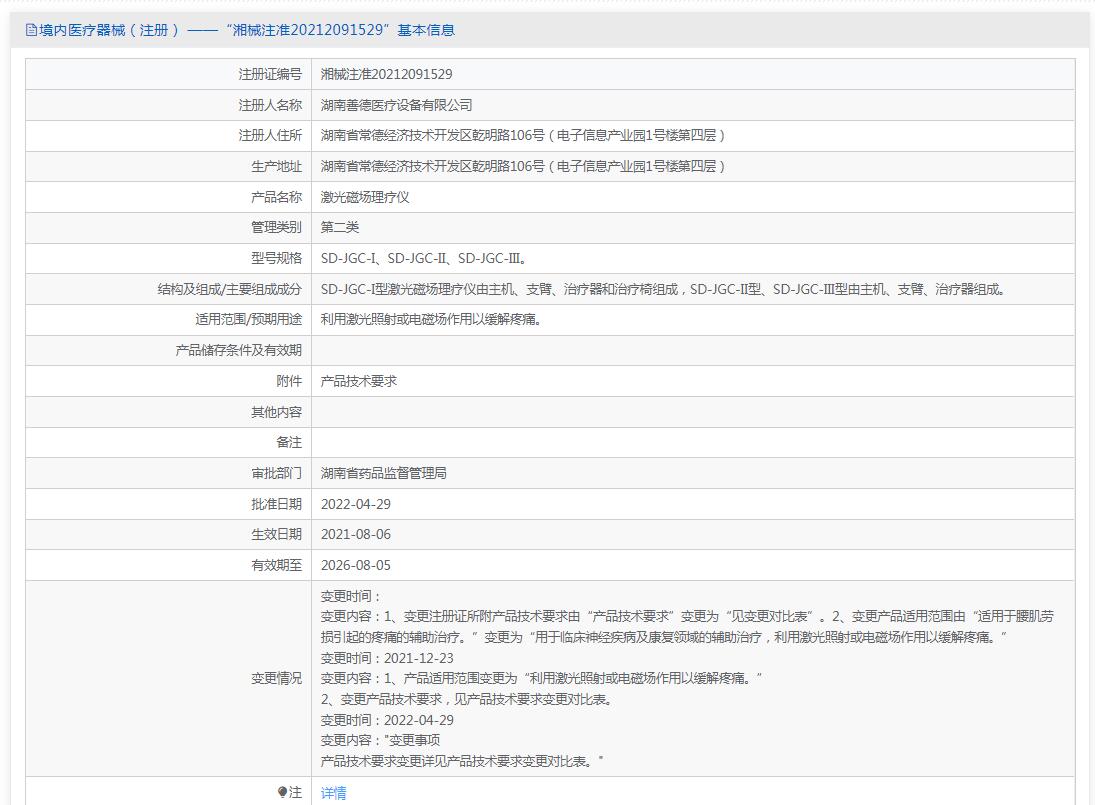Click registrant name 湖南善德医疗设备有限公司

click(x=396, y=105)
